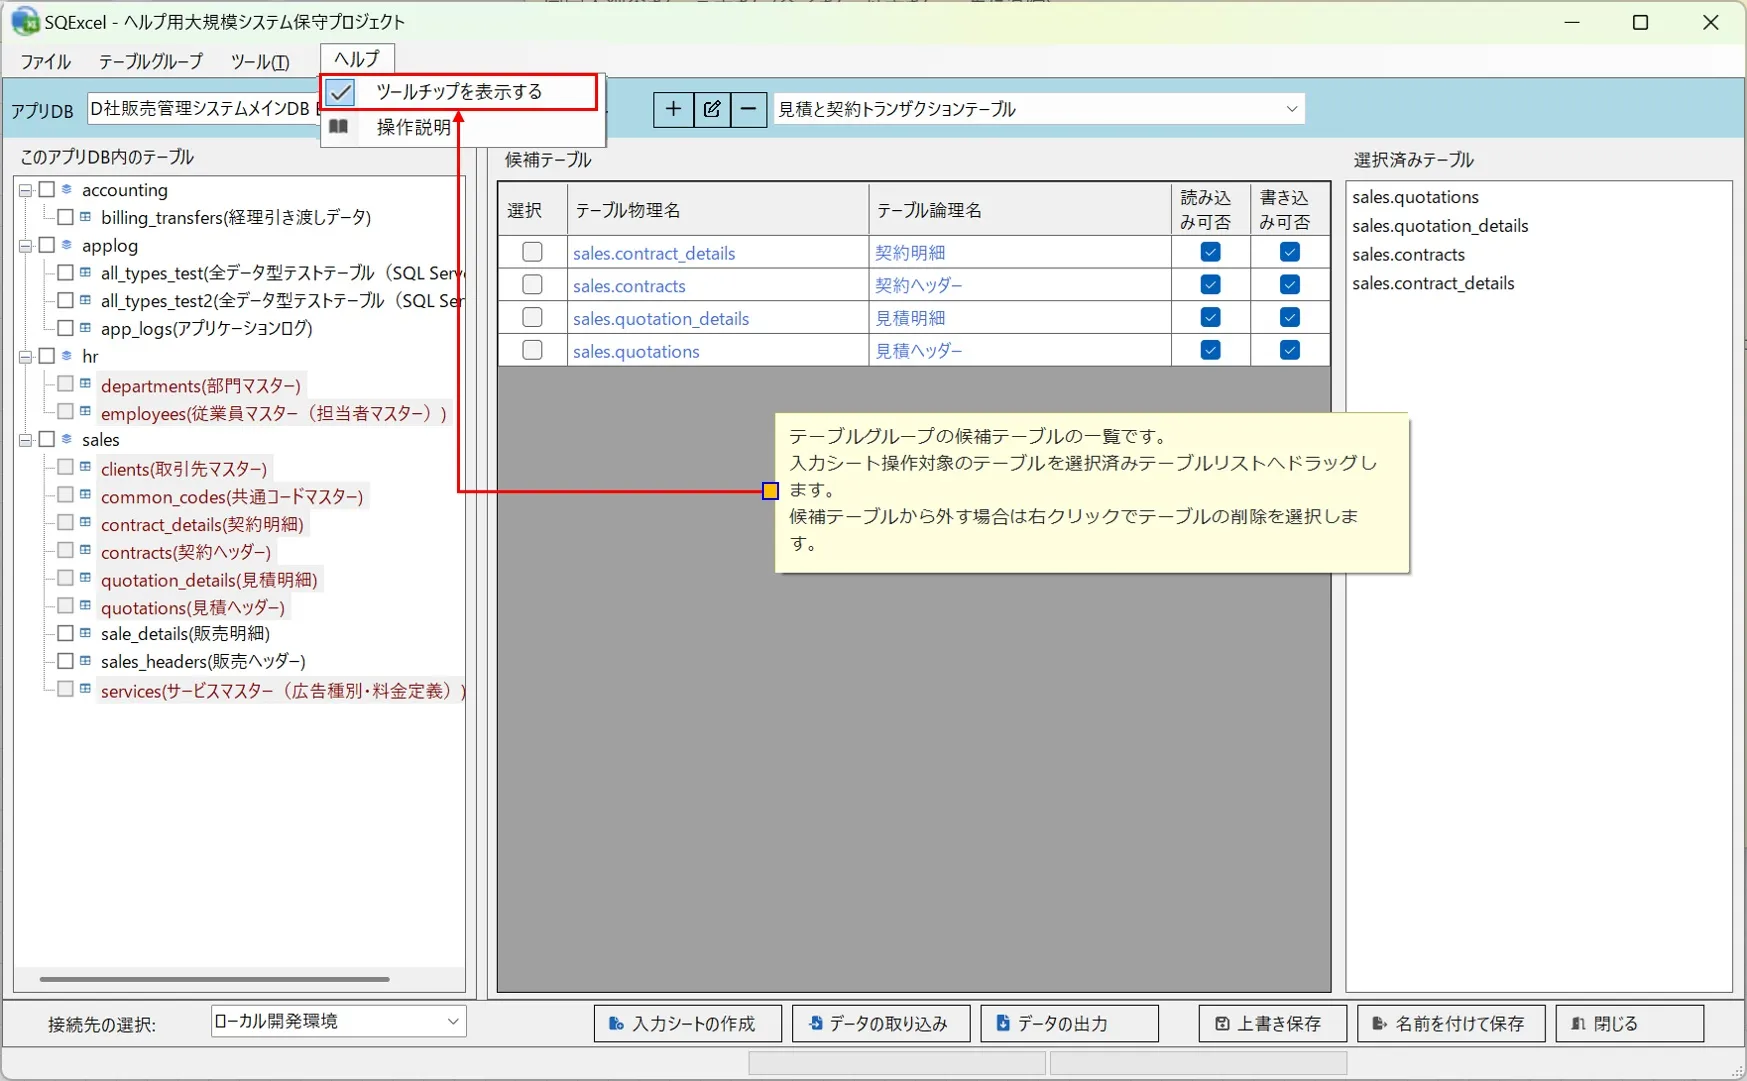
Task: Open the テーブルグループ menu
Action: (x=150, y=61)
